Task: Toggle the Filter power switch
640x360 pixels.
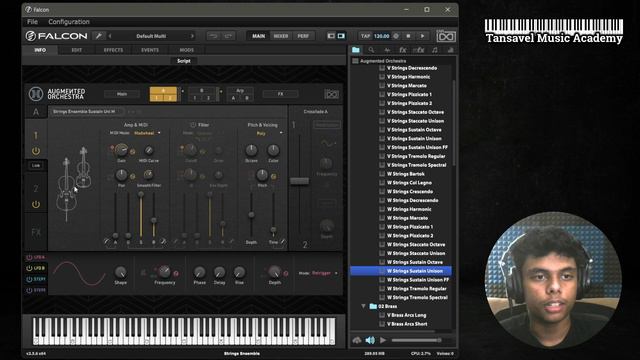Action: click(x=193, y=125)
